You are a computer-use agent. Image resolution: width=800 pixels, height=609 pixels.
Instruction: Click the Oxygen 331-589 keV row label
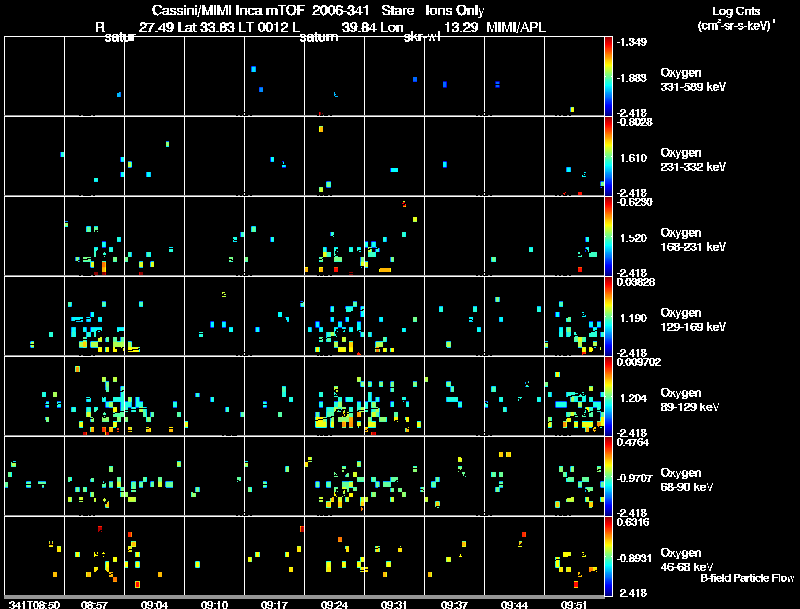point(693,80)
